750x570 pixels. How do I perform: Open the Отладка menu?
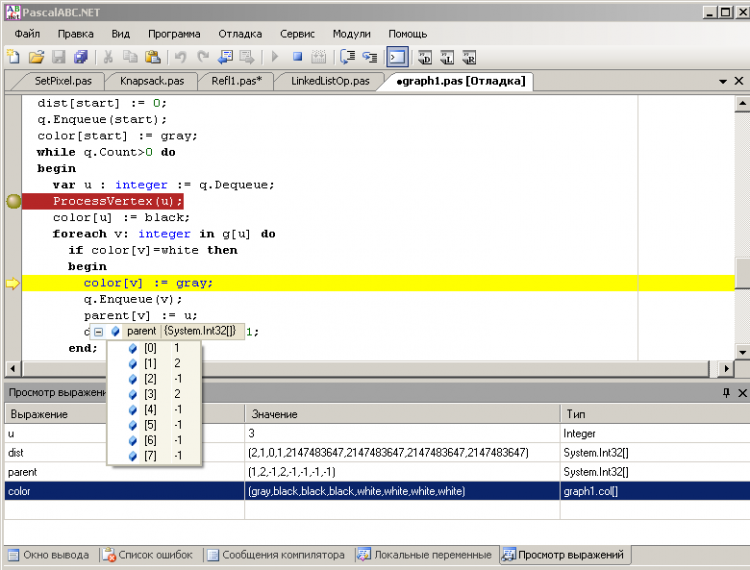click(240, 33)
